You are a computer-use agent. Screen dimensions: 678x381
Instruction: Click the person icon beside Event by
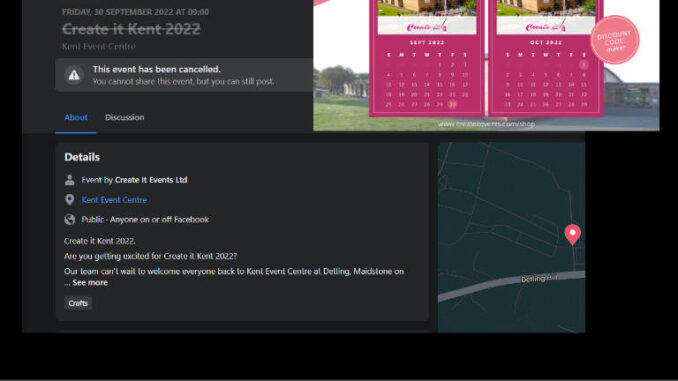pos(69,180)
